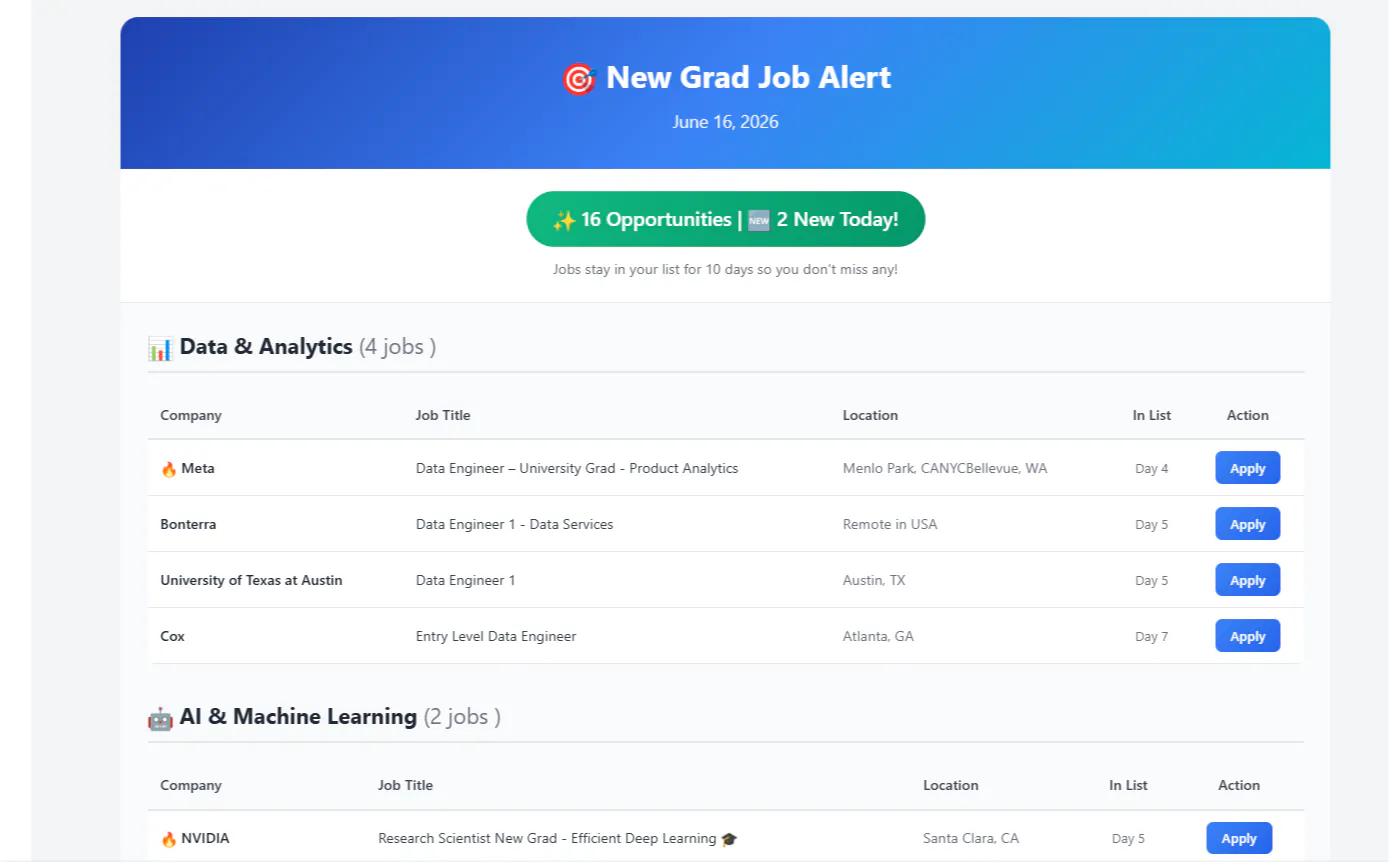
Task: Click the Austin, TX location
Action: tap(874, 580)
